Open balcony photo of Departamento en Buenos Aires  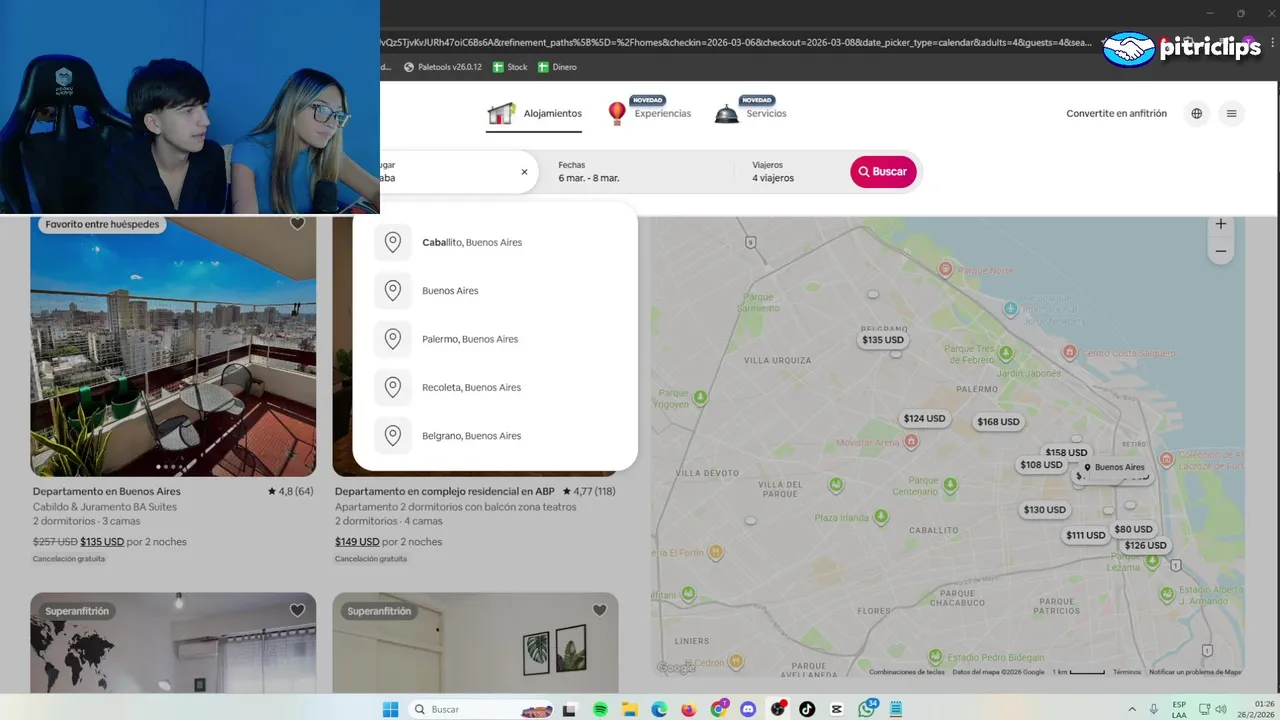pyautogui.click(x=173, y=346)
